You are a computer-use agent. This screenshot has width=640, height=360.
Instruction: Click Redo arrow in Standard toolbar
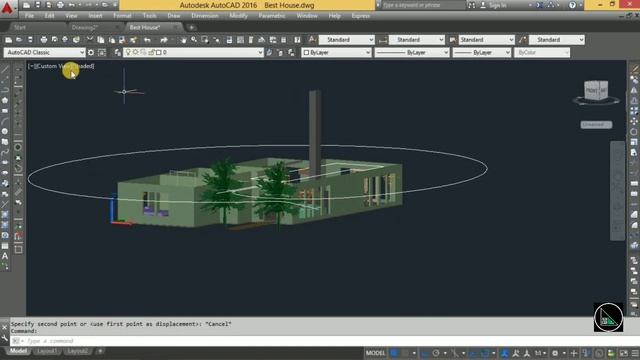point(164,40)
